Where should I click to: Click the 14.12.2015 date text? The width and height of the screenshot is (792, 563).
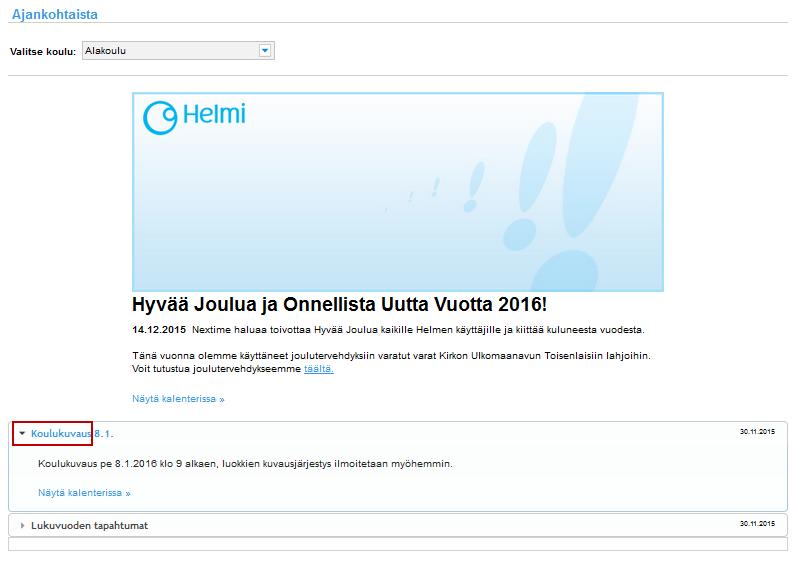[x=159, y=330]
